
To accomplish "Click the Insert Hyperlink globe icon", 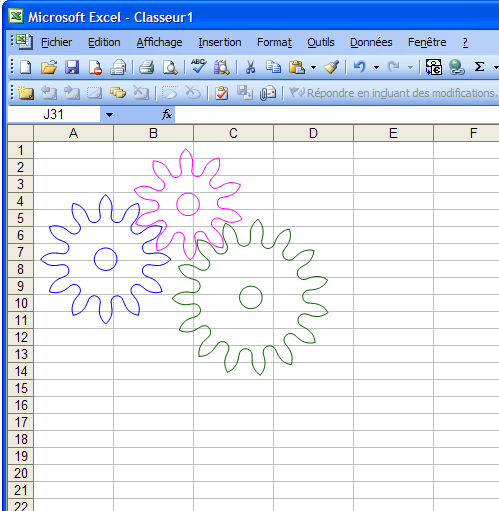I will pos(456,67).
